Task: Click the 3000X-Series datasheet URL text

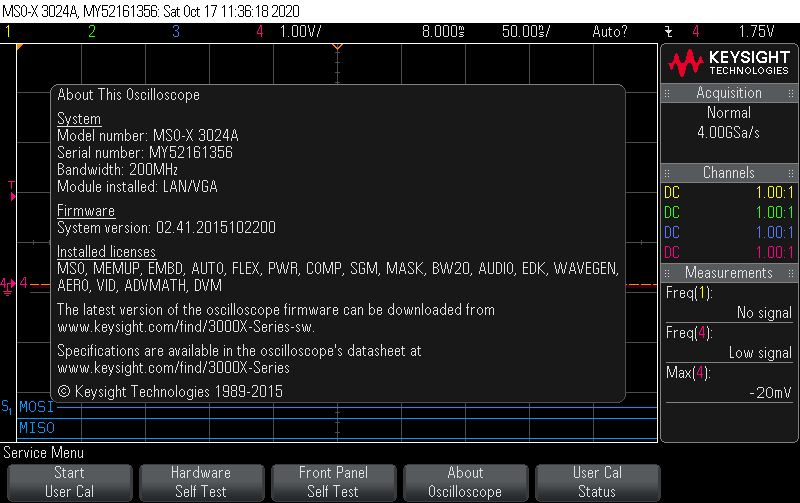Action: (173, 368)
